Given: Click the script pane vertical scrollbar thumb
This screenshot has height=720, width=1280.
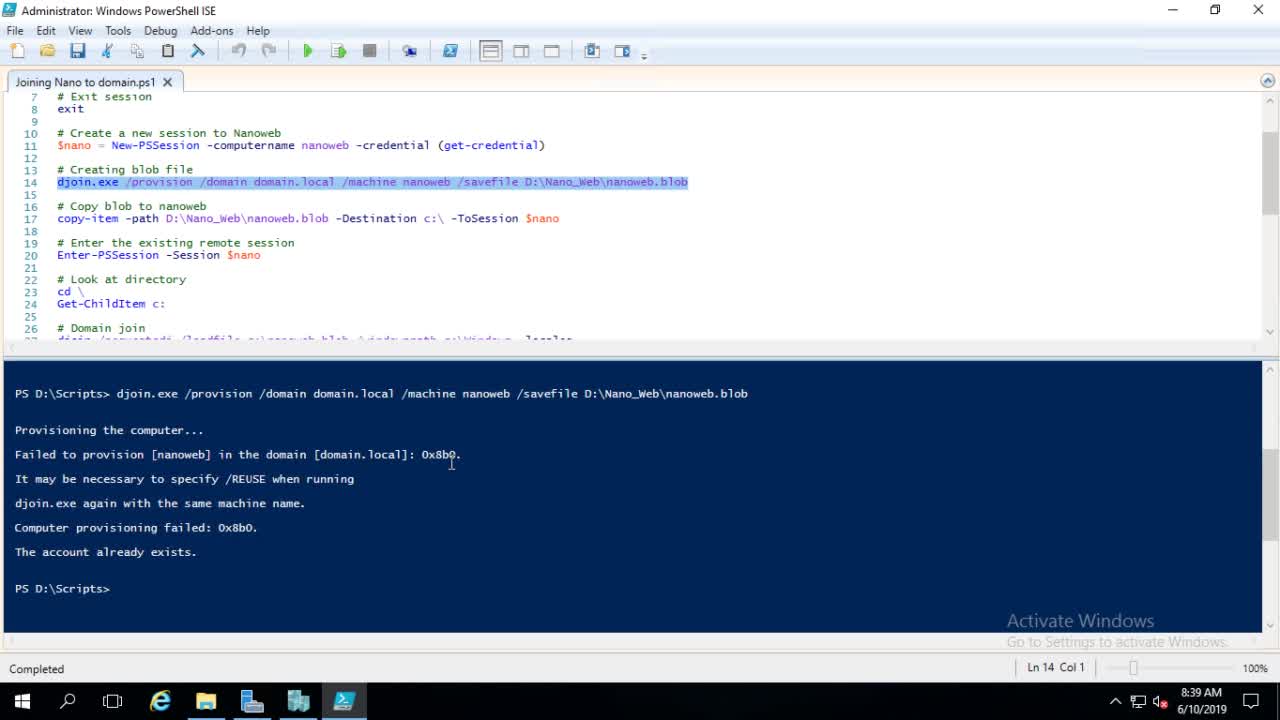Looking at the screenshot, I should click(x=1270, y=172).
